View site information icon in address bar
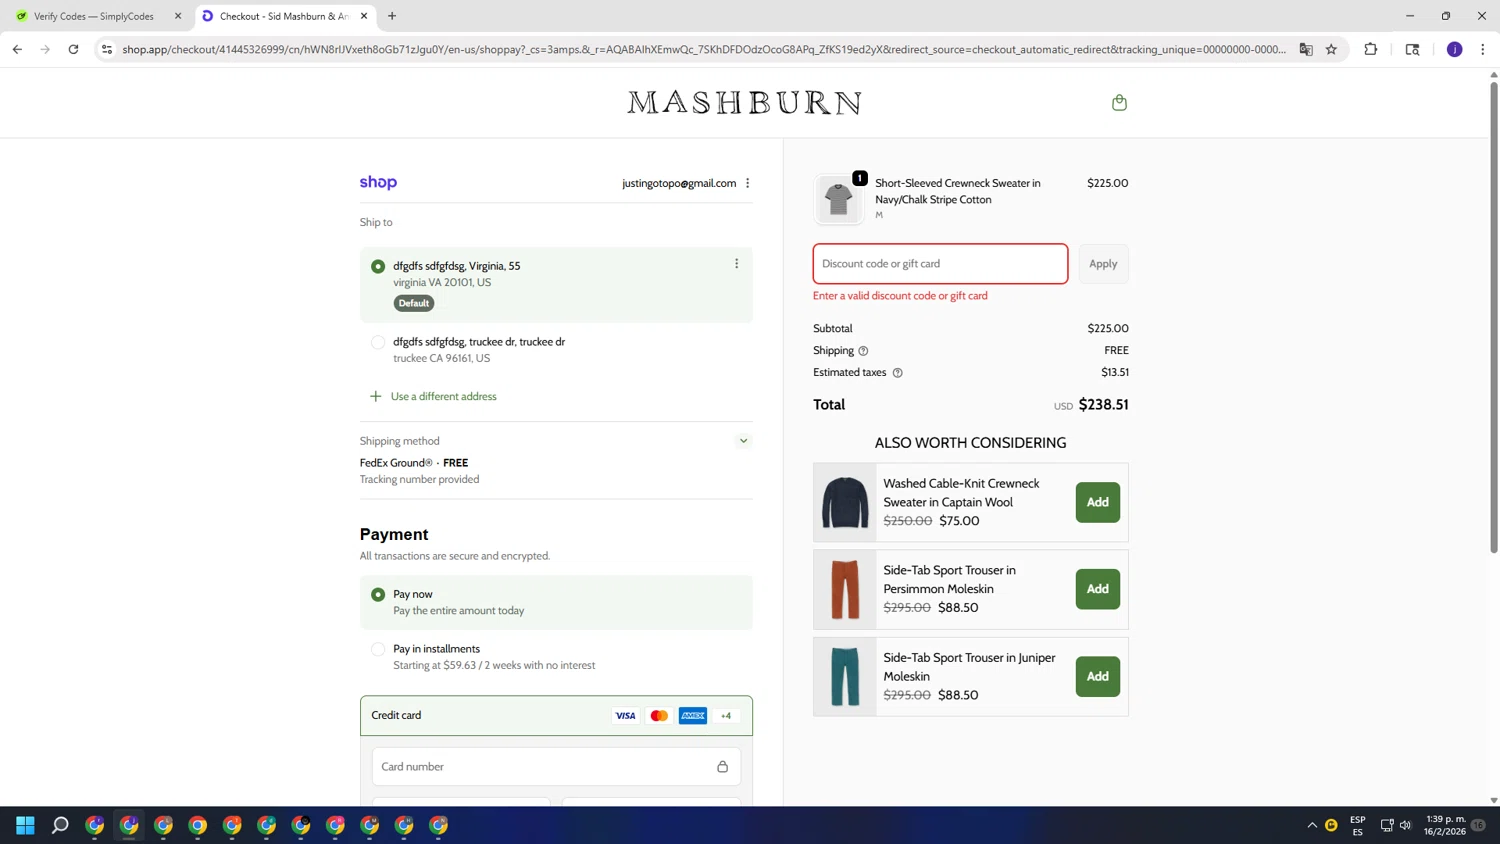The image size is (1500, 844). [107, 49]
